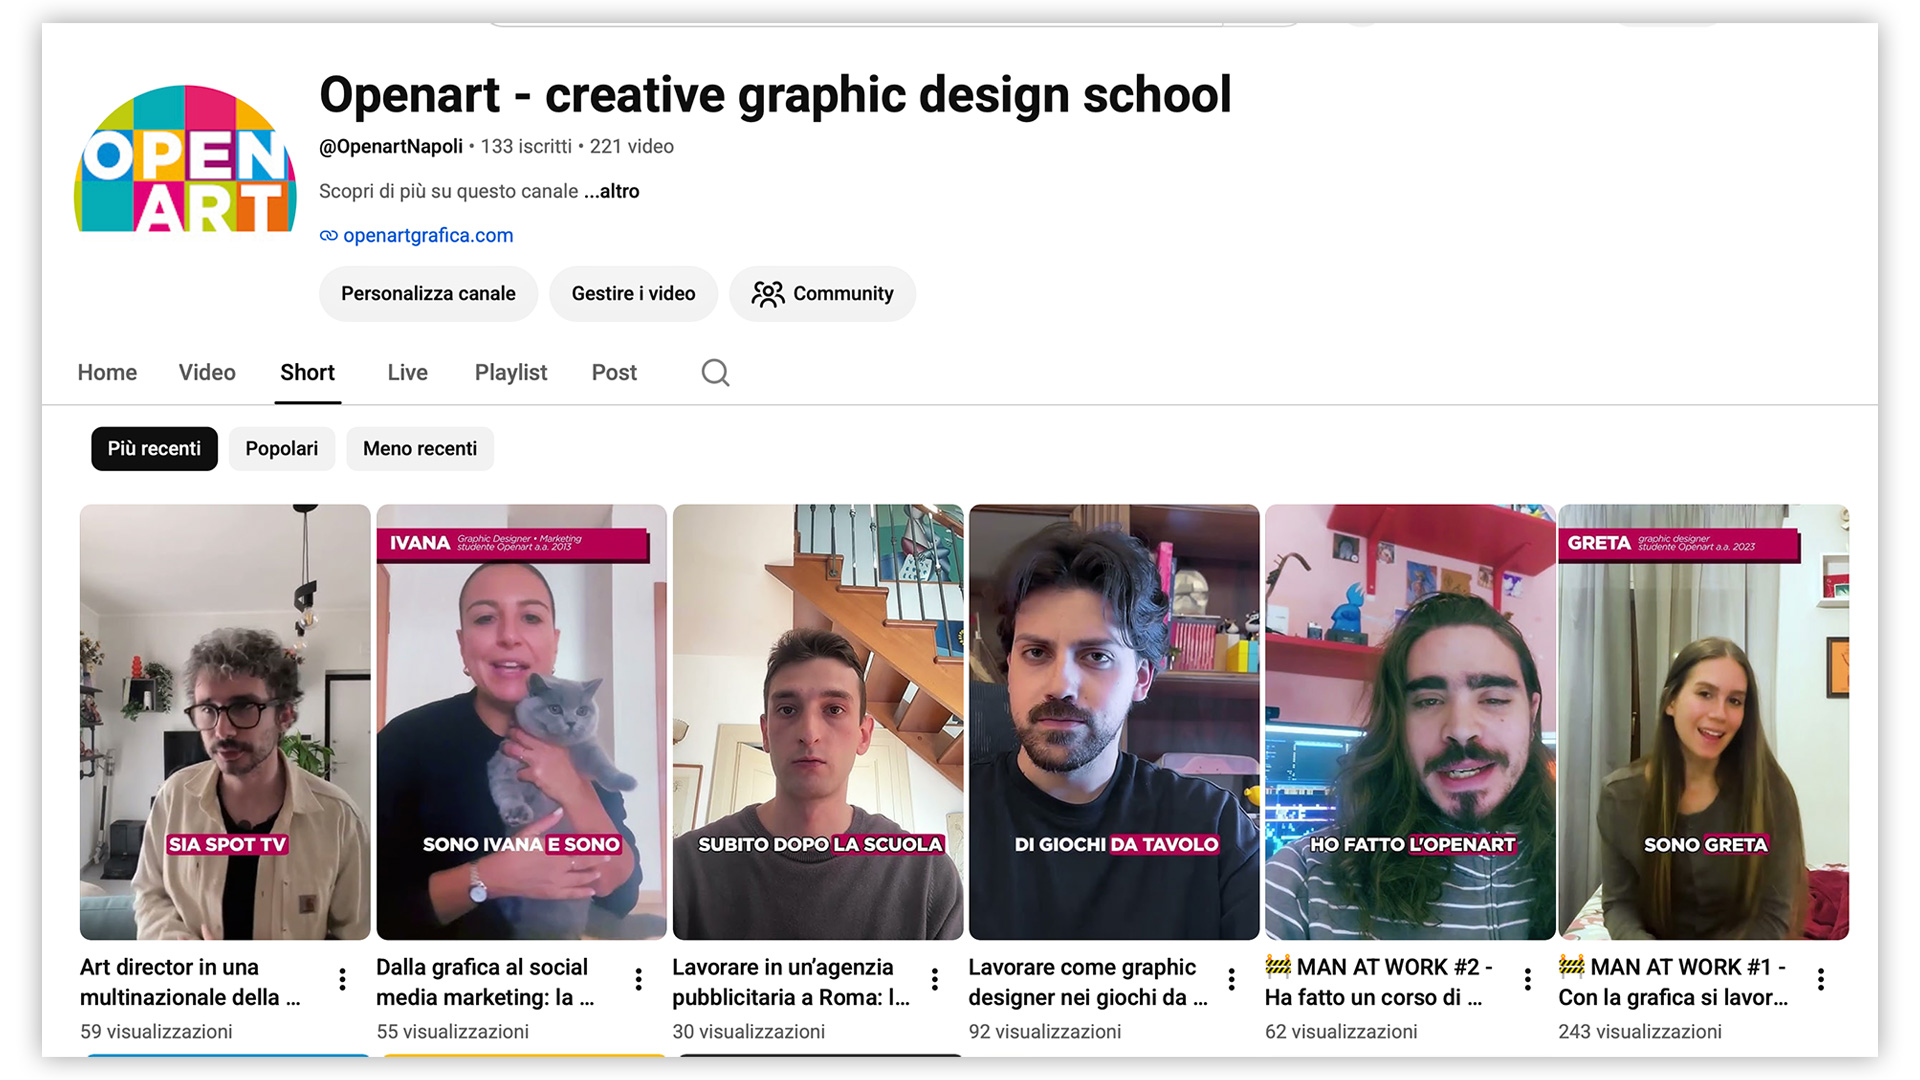Play the 'SIA SPOT TV' short thumbnail

click(x=225, y=722)
